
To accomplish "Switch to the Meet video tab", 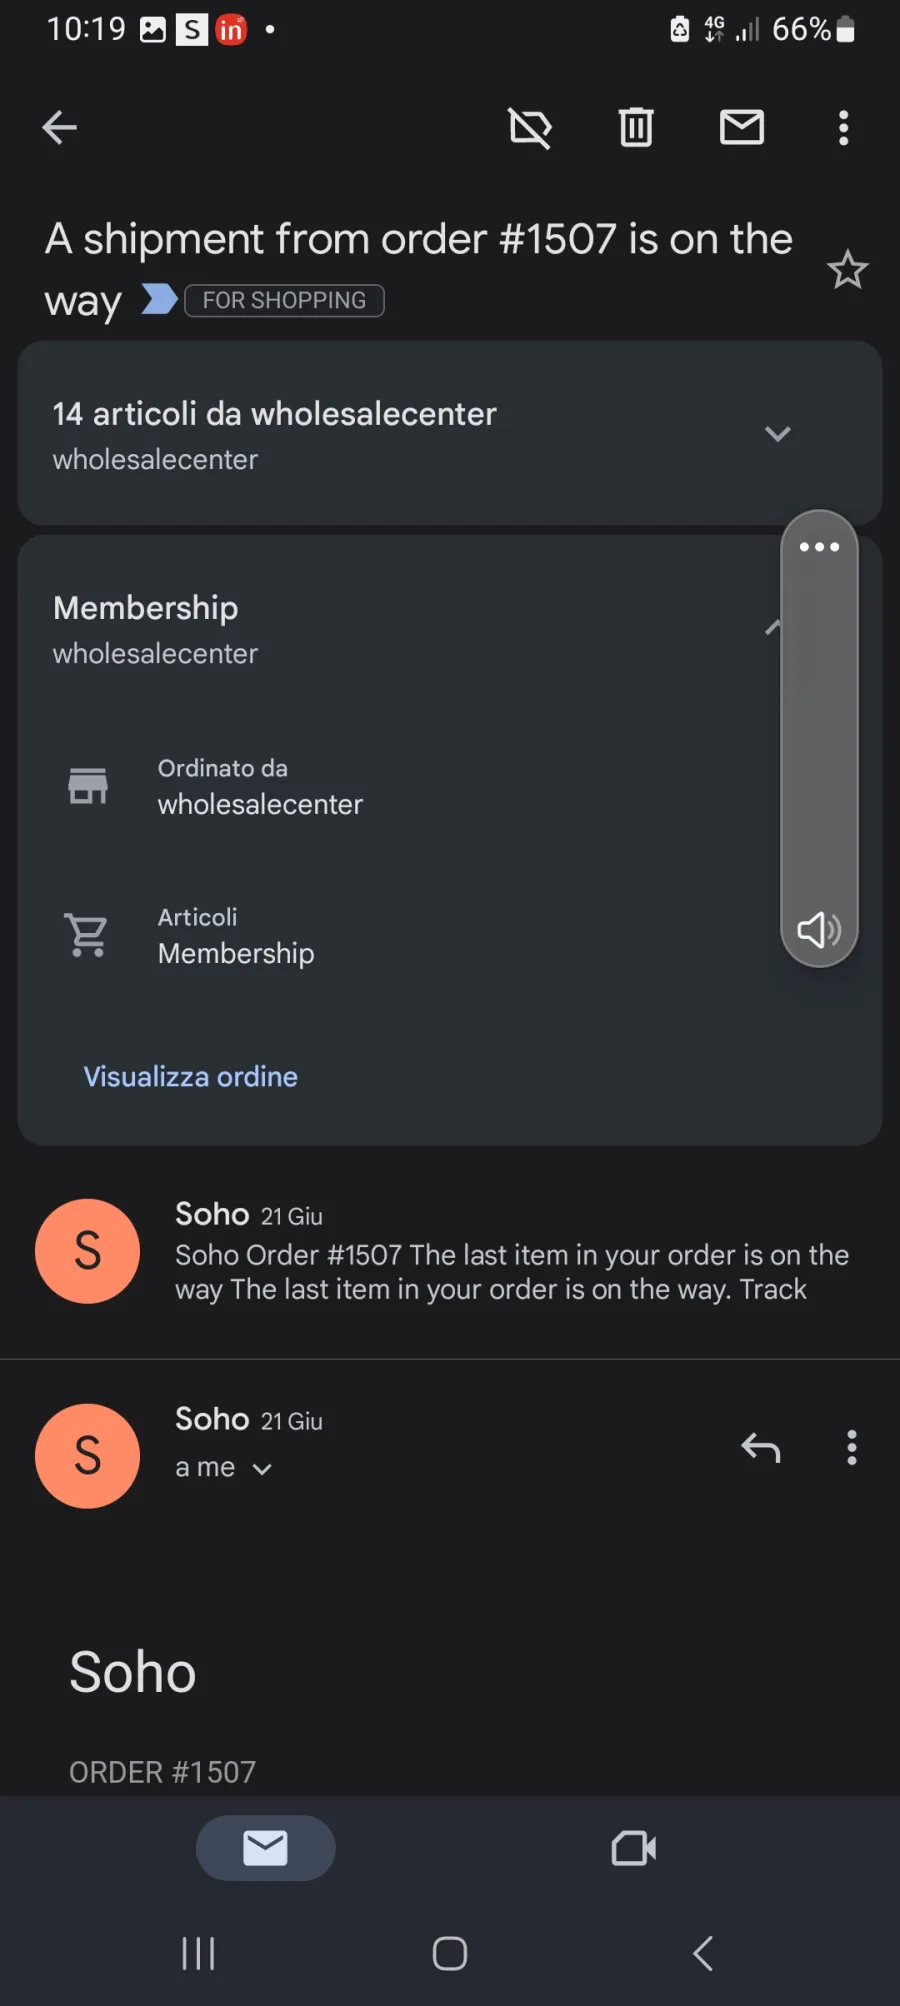I will 634,1848.
